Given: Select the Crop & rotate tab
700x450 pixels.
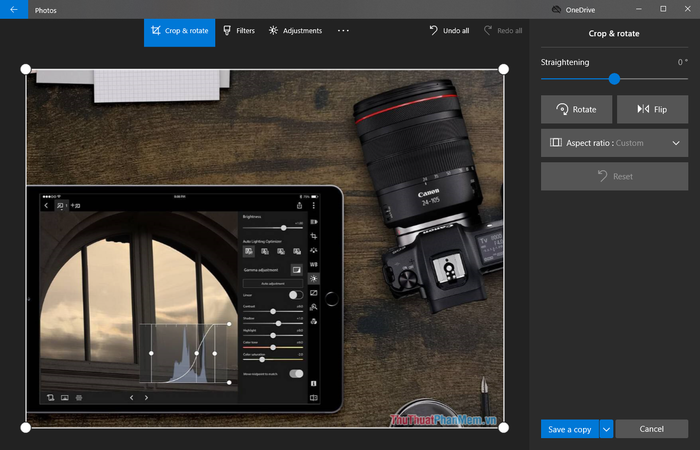Looking at the screenshot, I should (x=179, y=30).
